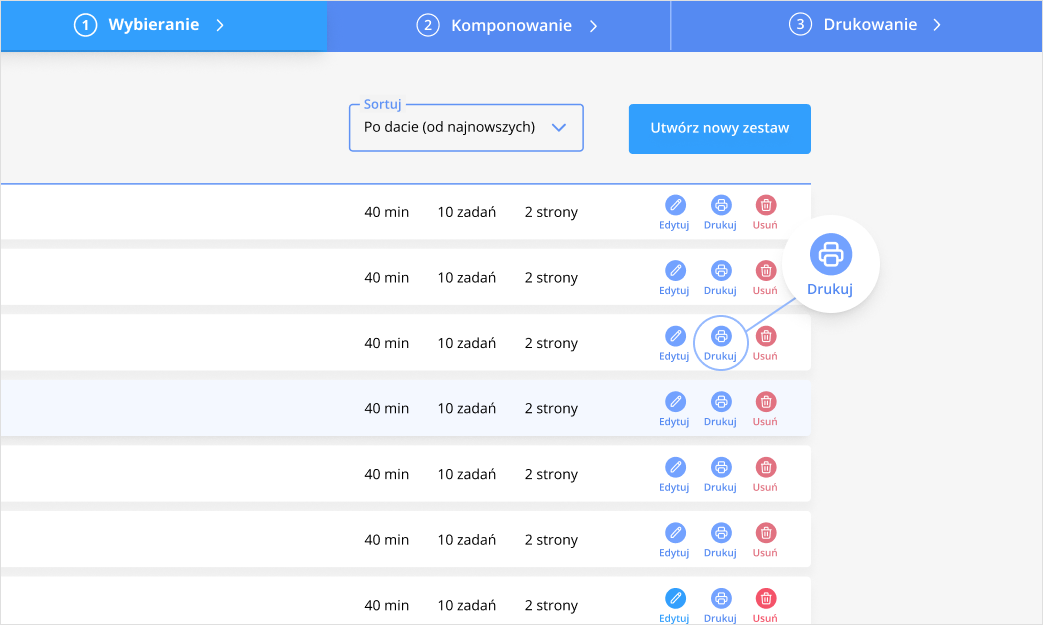Edit the sixth row set with Edytuj
This screenshot has height=625, width=1043.
tap(675, 533)
